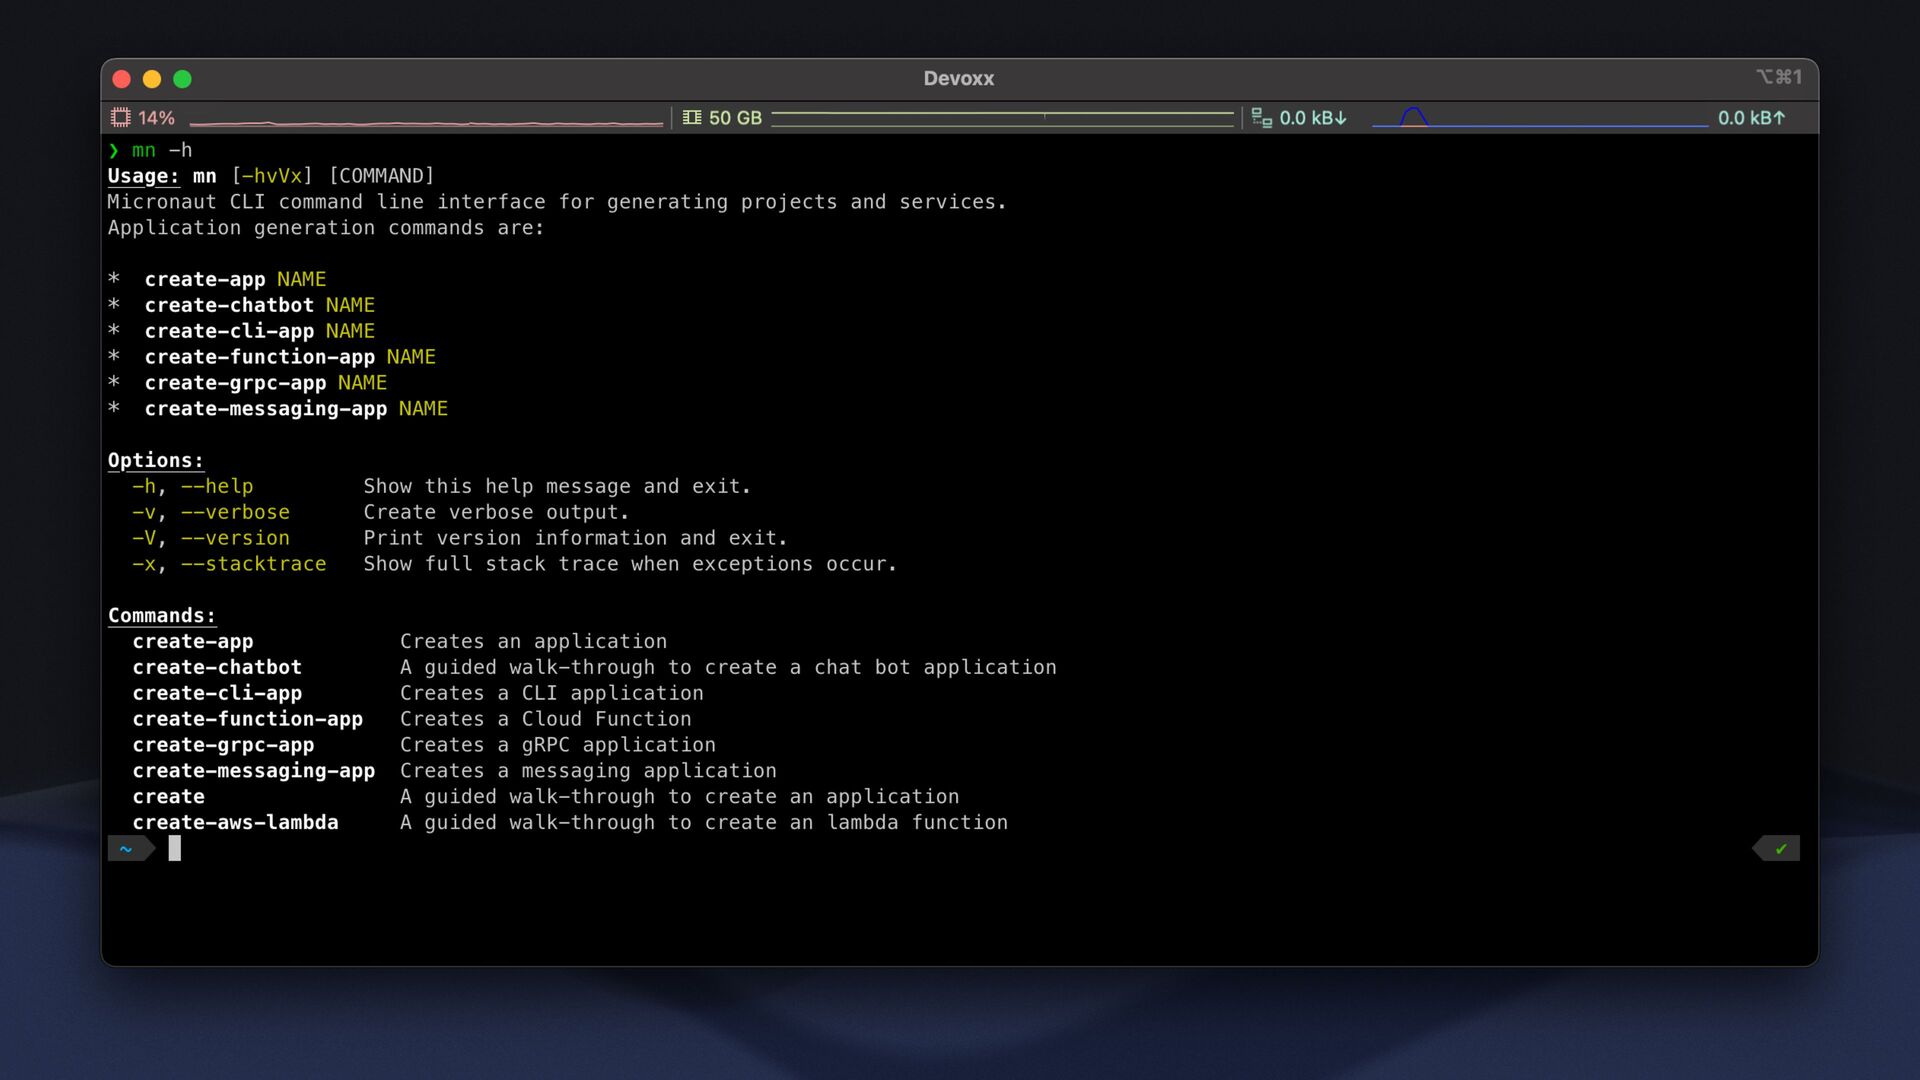This screenshot has width=1920, height=1080.
Task: Click the CPU chip icon in status bar
Action: [x=121, y=118]
